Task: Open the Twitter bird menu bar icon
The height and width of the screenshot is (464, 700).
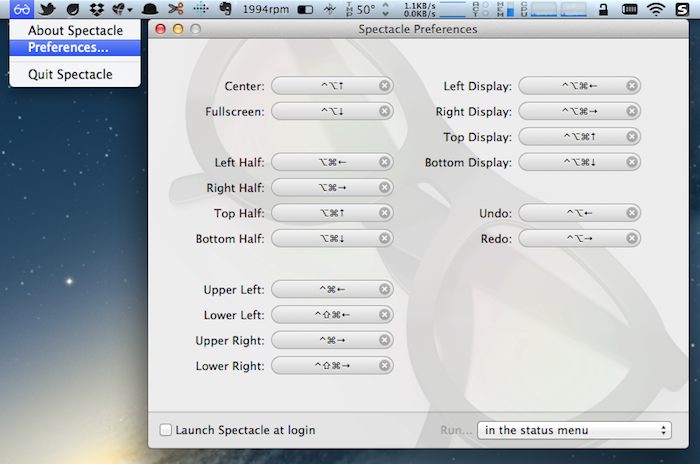Action: click(x=46, y=8)
